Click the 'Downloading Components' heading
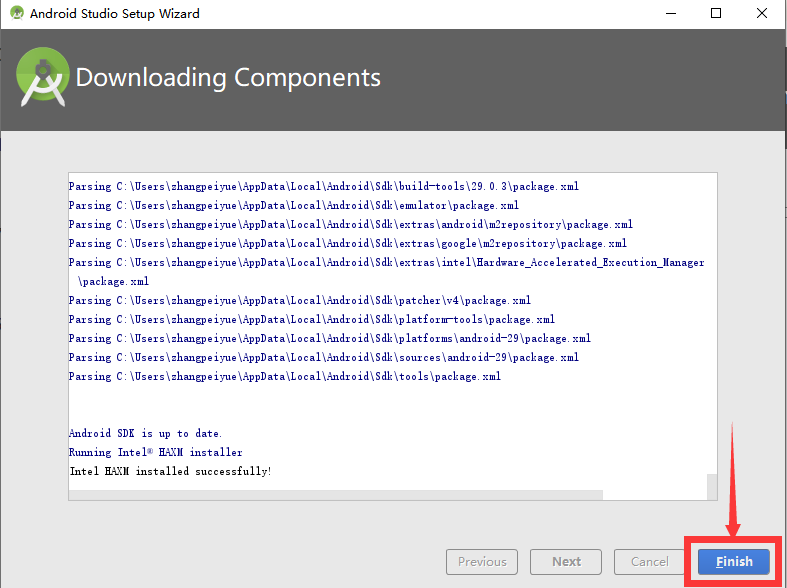The width and height of the screenshot is (787, 588). (228, 78)
